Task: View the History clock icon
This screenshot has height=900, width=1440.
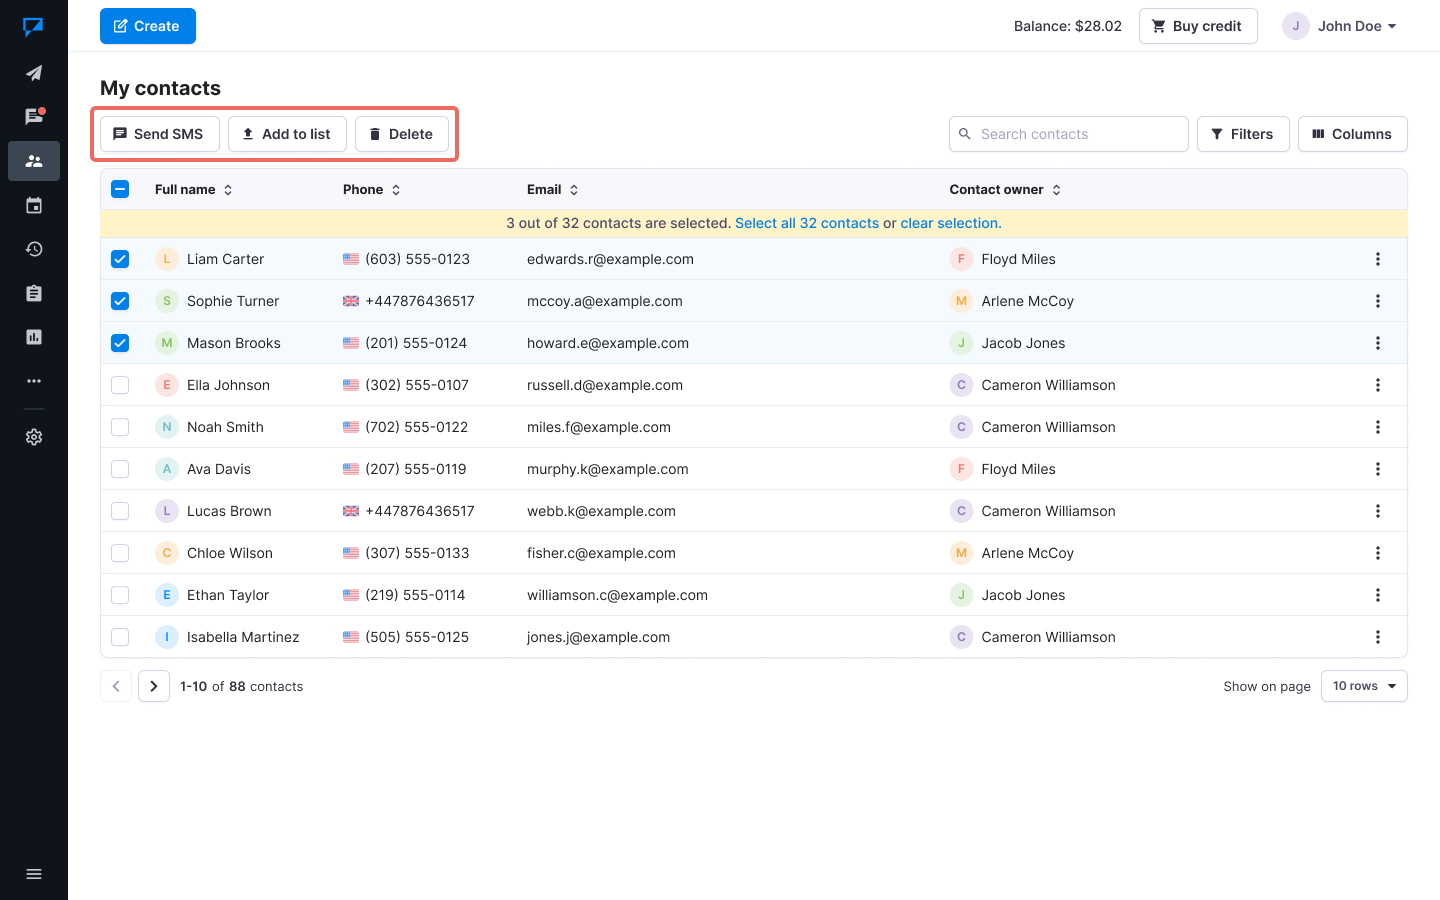Action: (x=34, y=249)
